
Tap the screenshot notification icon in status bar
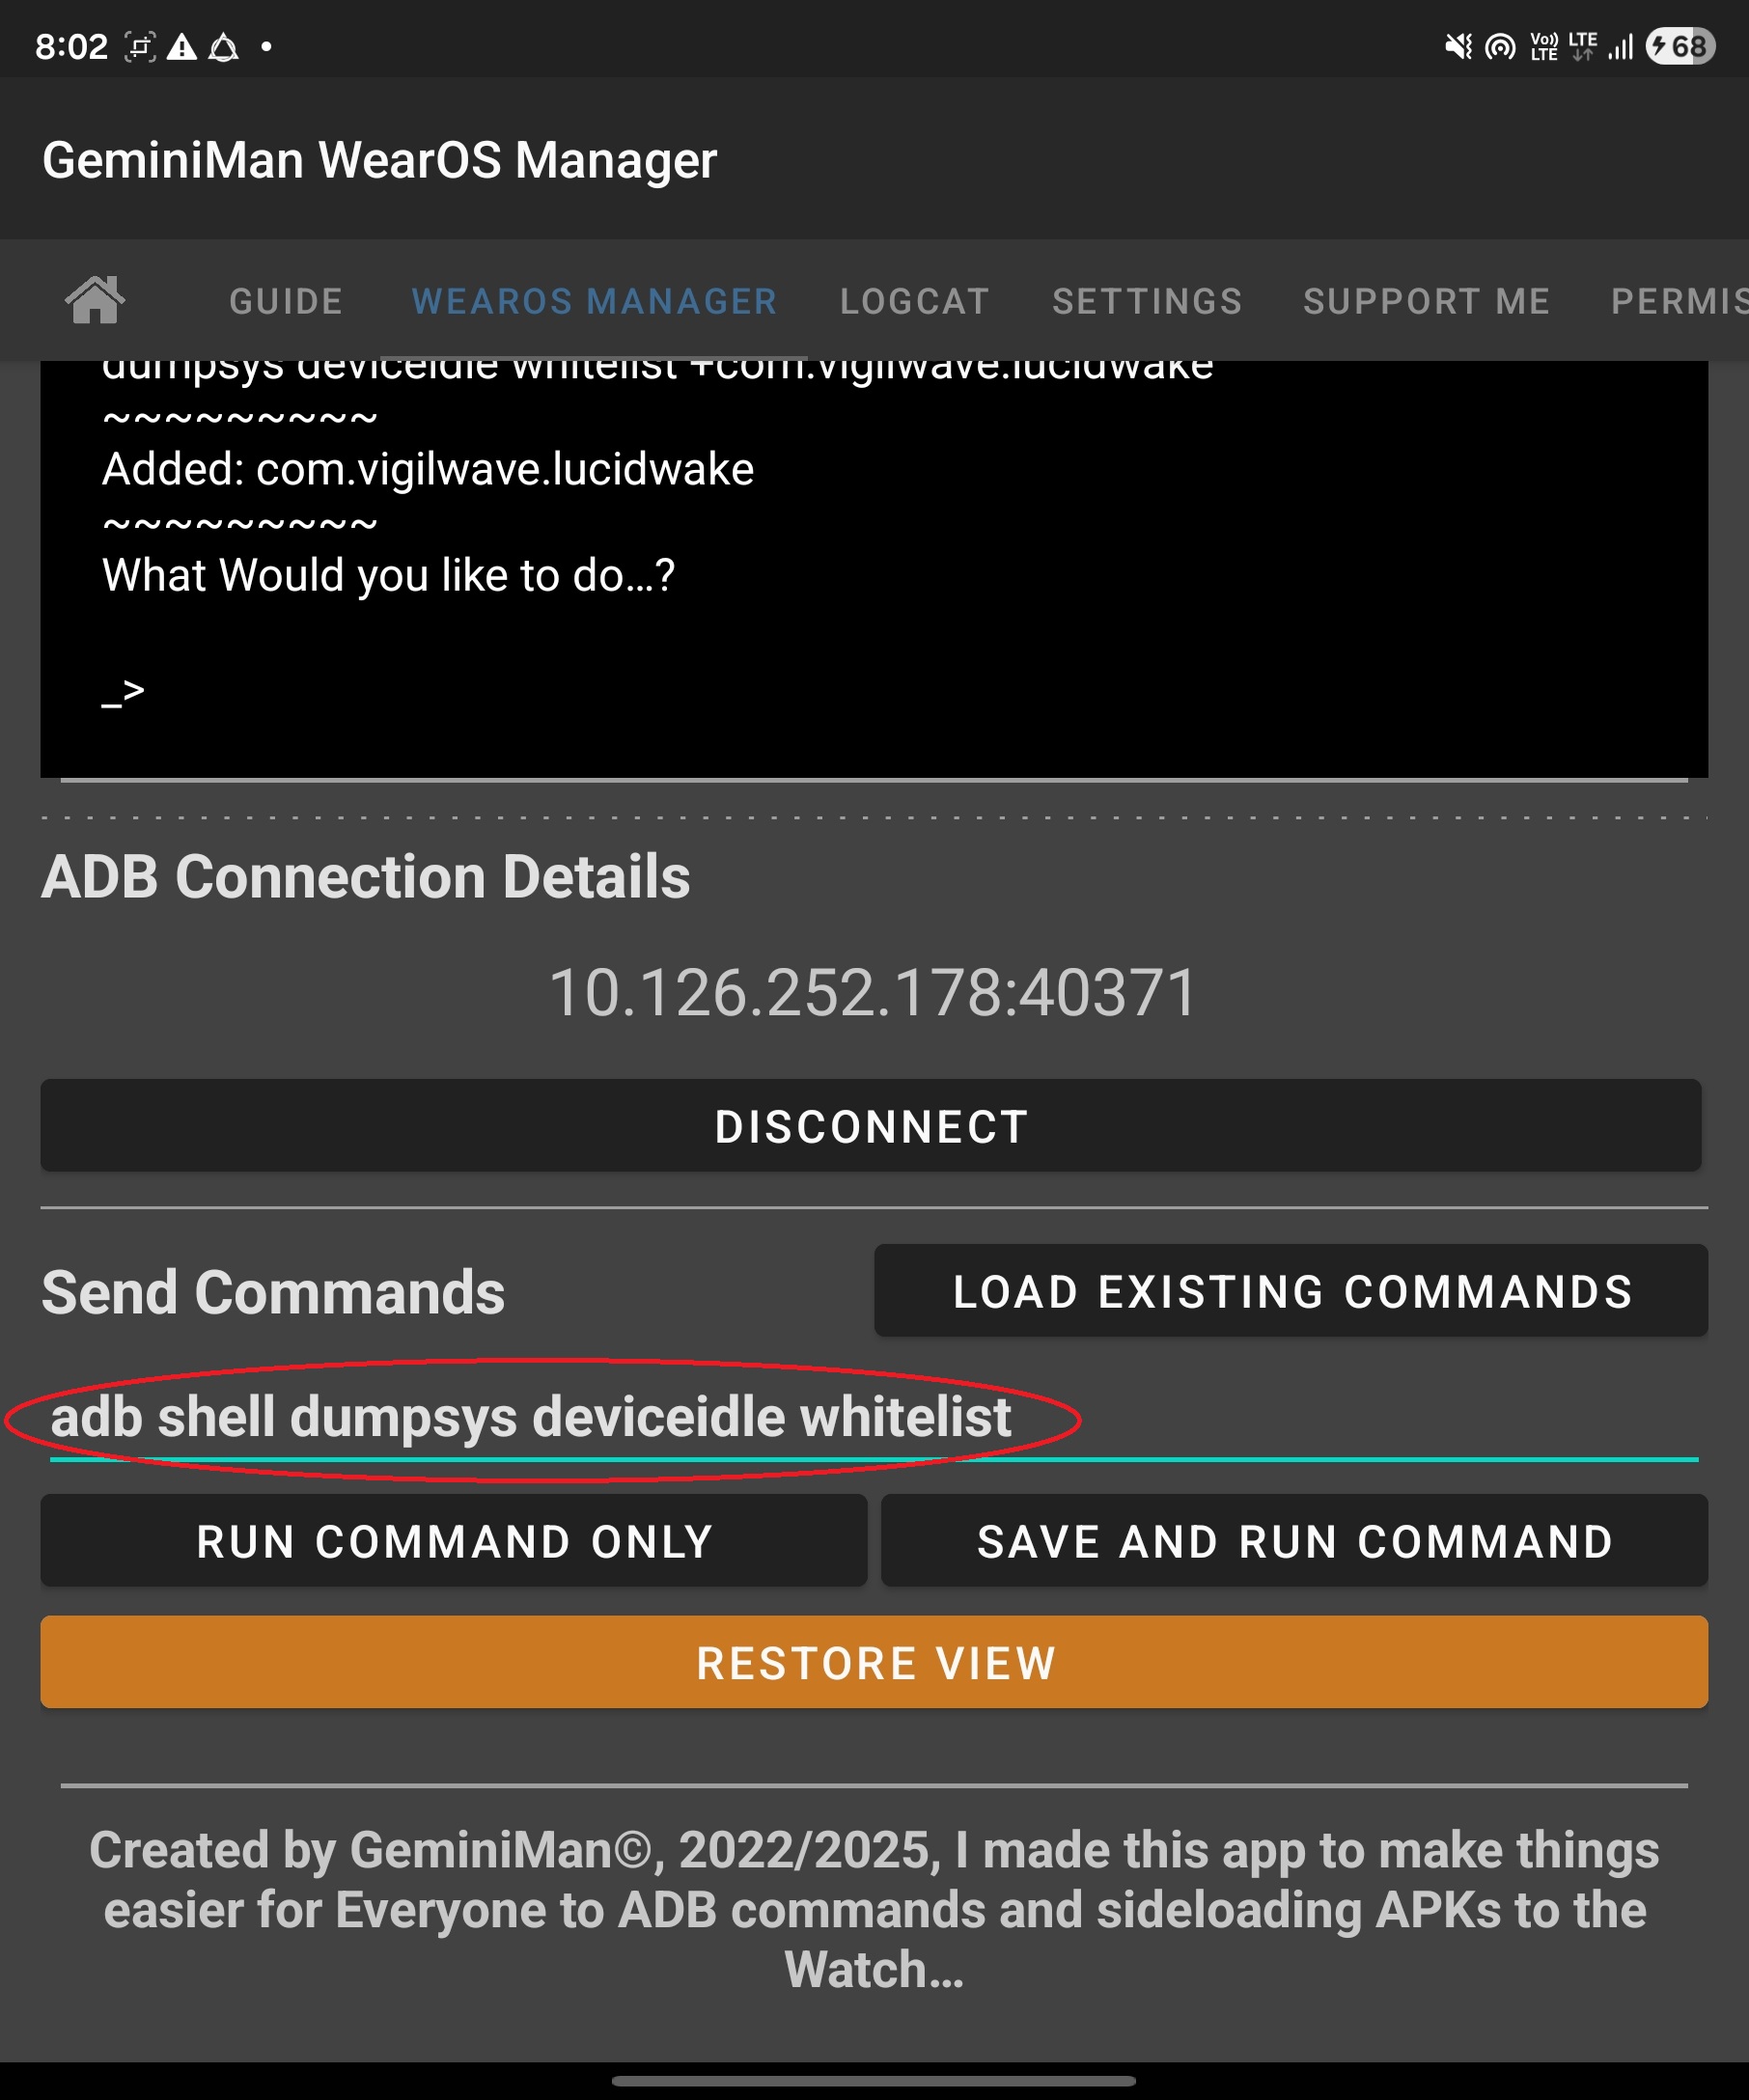pyautogui.click(x=140, y=46)
